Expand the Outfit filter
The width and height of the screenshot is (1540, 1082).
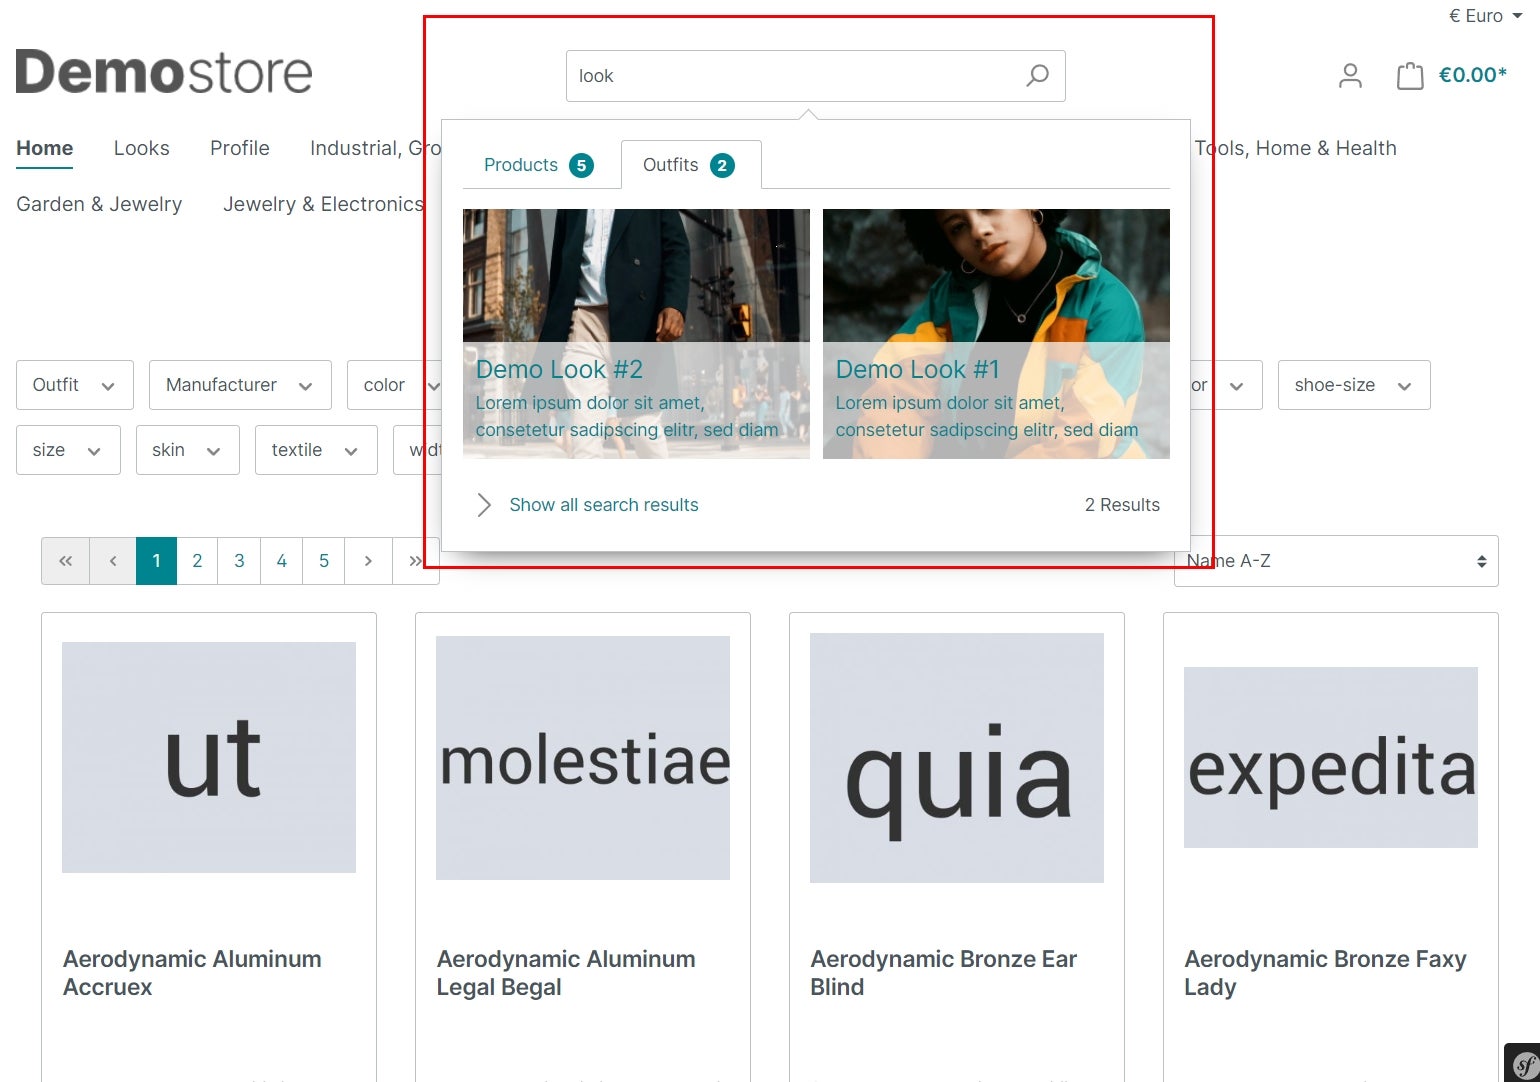coord(75,385)
